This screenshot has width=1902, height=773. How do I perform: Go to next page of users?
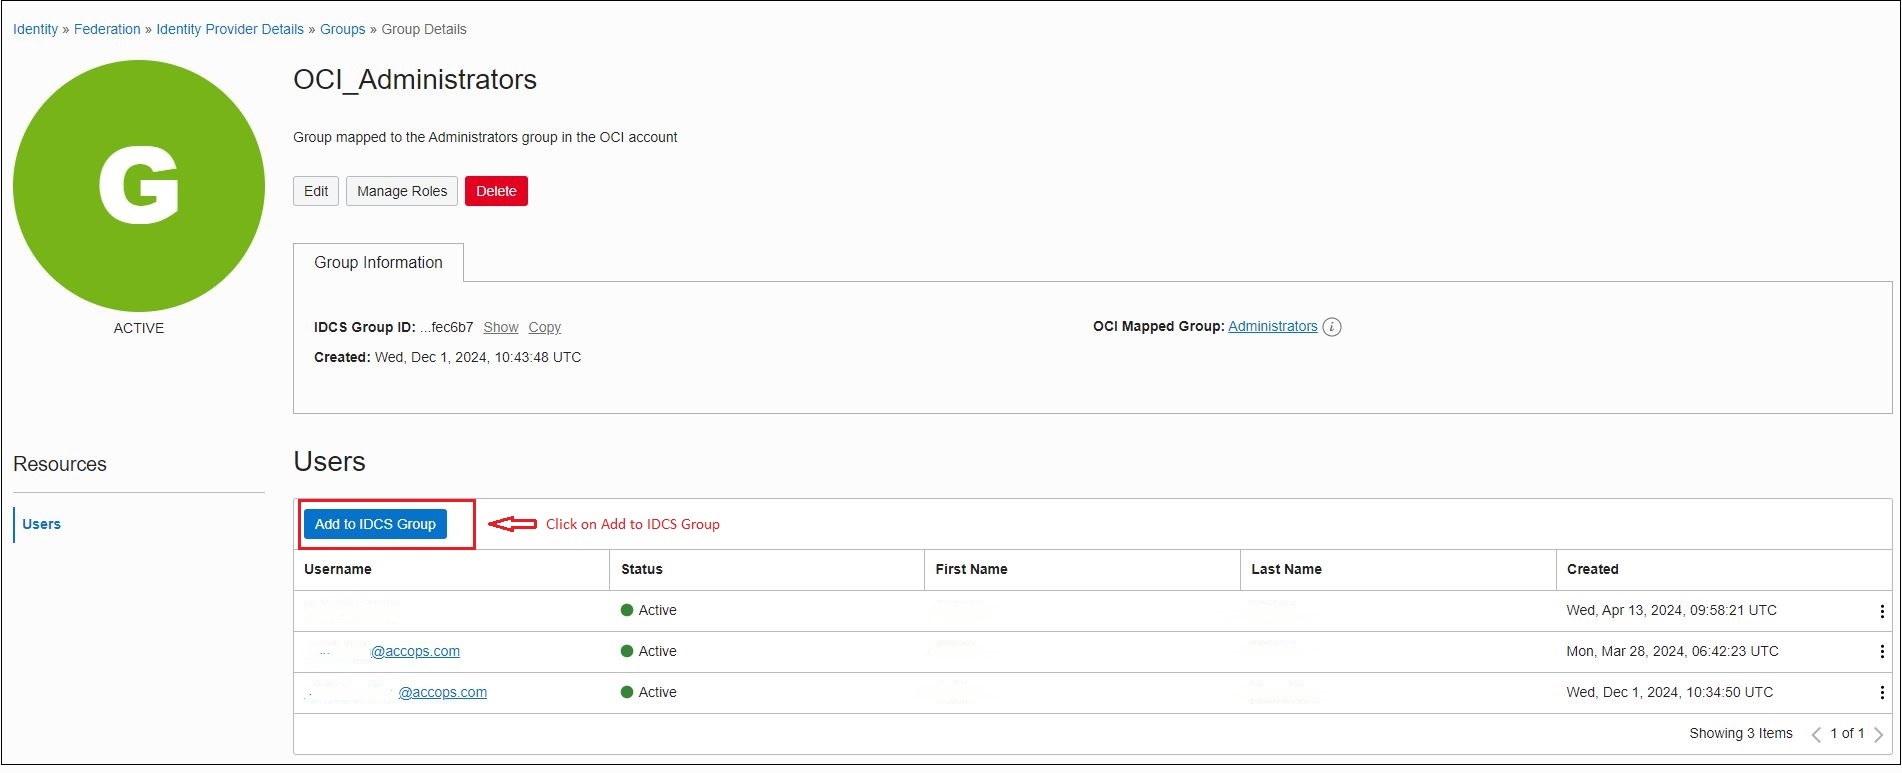pos(1878,734)
